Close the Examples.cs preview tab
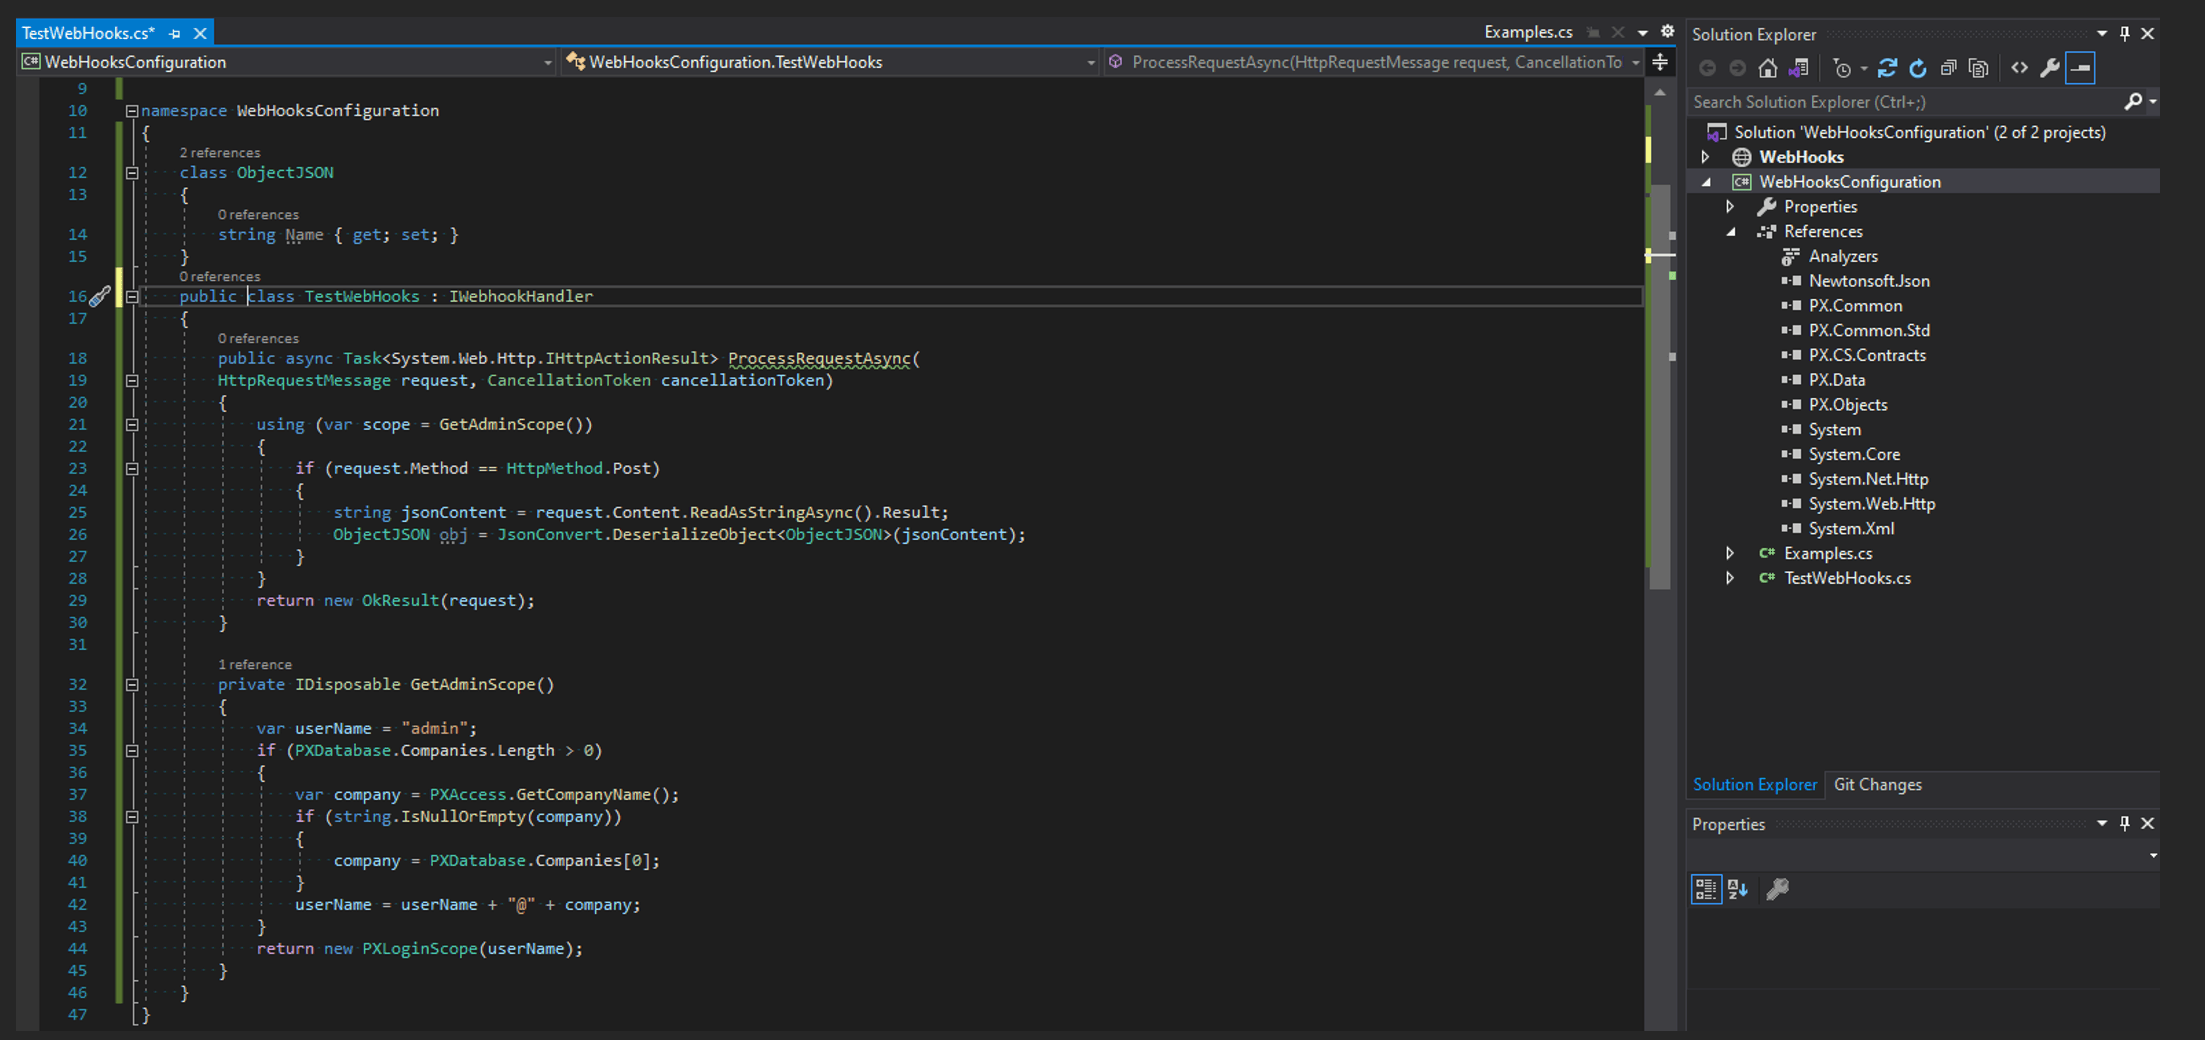Viewport: 2205px width, 1040px height. [1618, 32]
